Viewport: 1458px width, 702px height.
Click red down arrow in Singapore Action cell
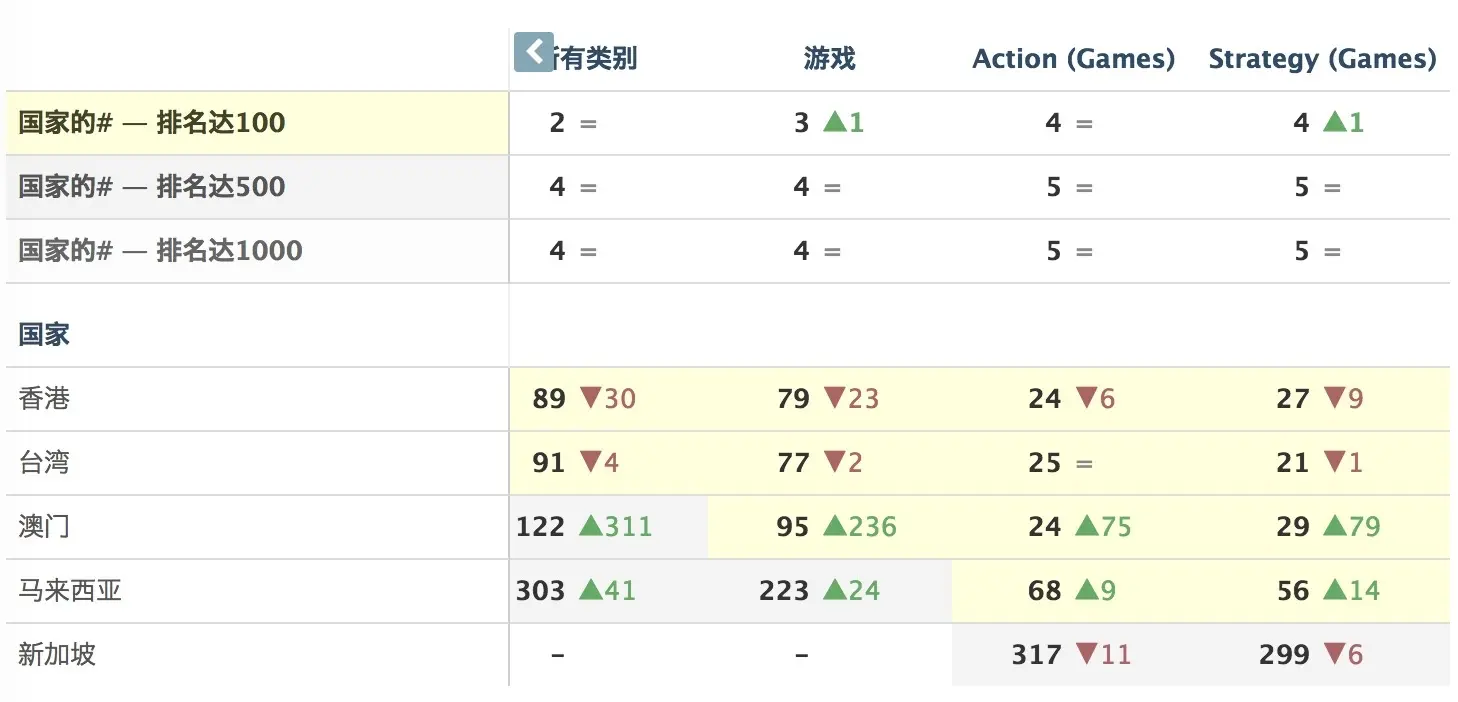click(x=1087, y=654)
